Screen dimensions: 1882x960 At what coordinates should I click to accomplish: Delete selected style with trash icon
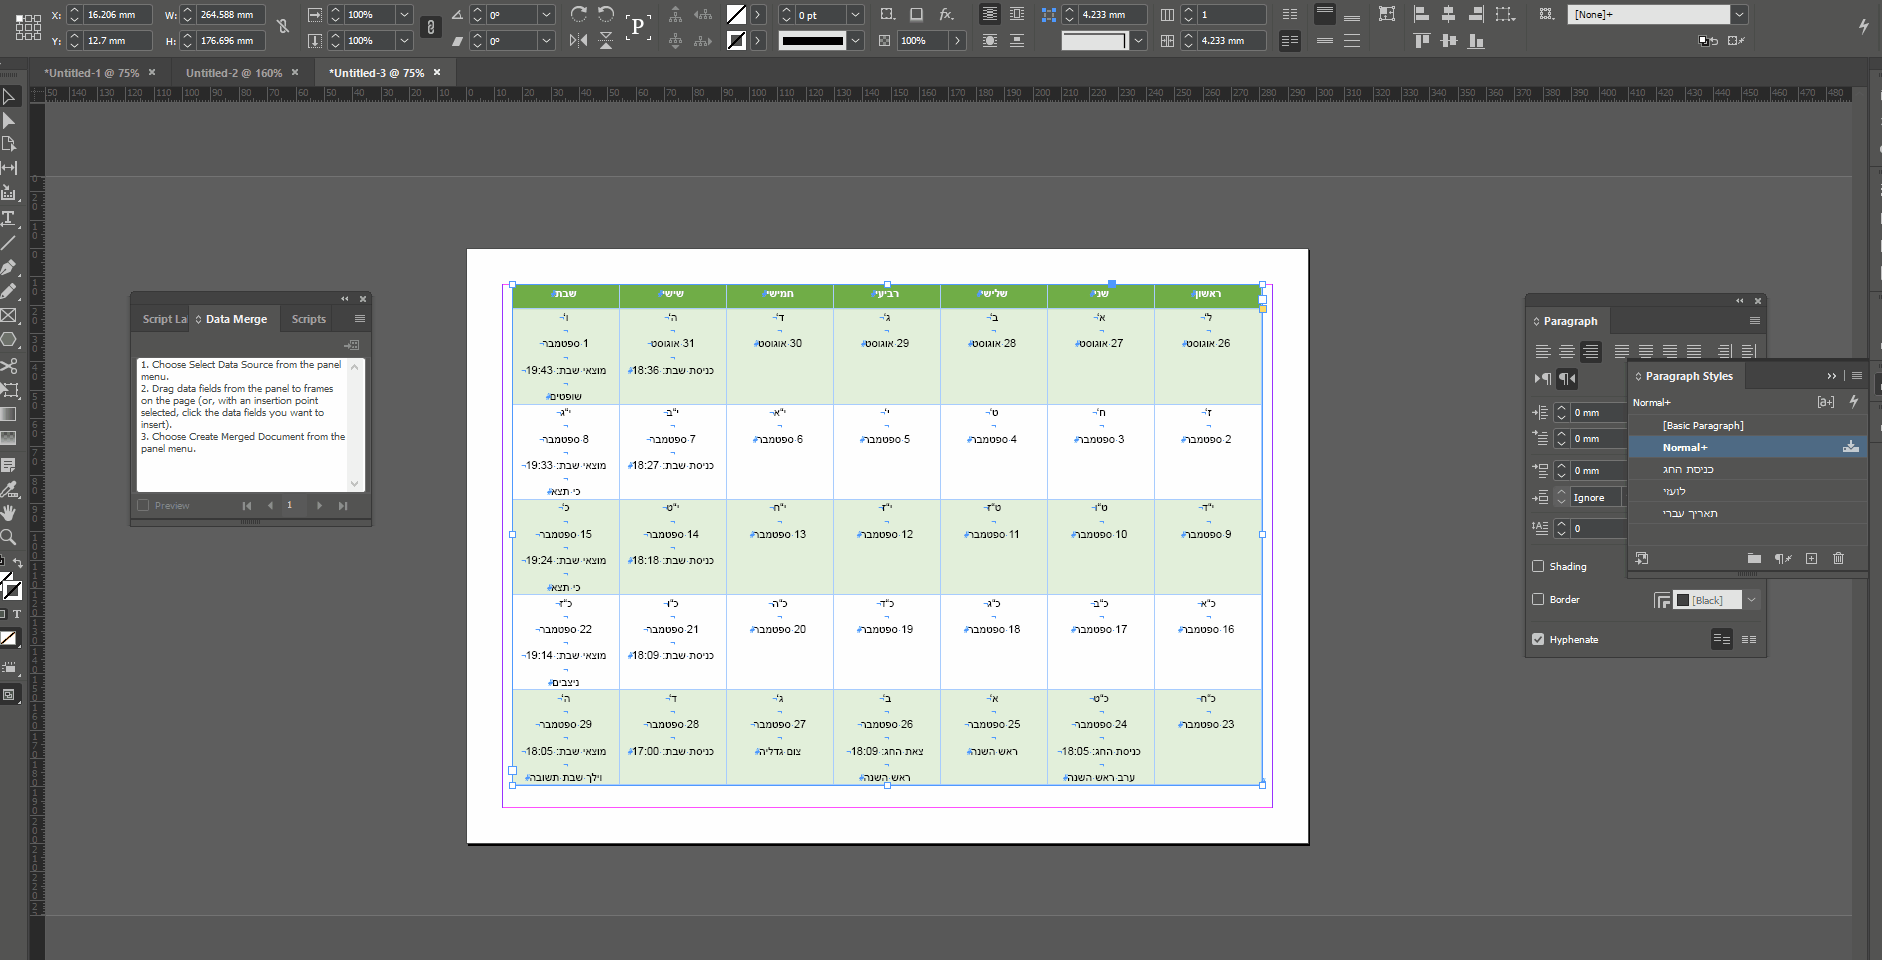coord(1838,558)
